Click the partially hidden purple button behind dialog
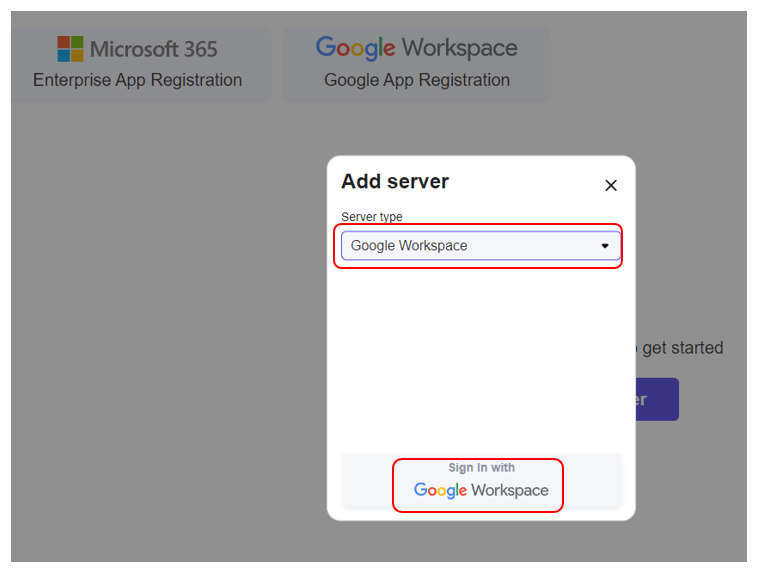Image resolution: width=769 pixels, height=574 pixels. pos(657,399)
